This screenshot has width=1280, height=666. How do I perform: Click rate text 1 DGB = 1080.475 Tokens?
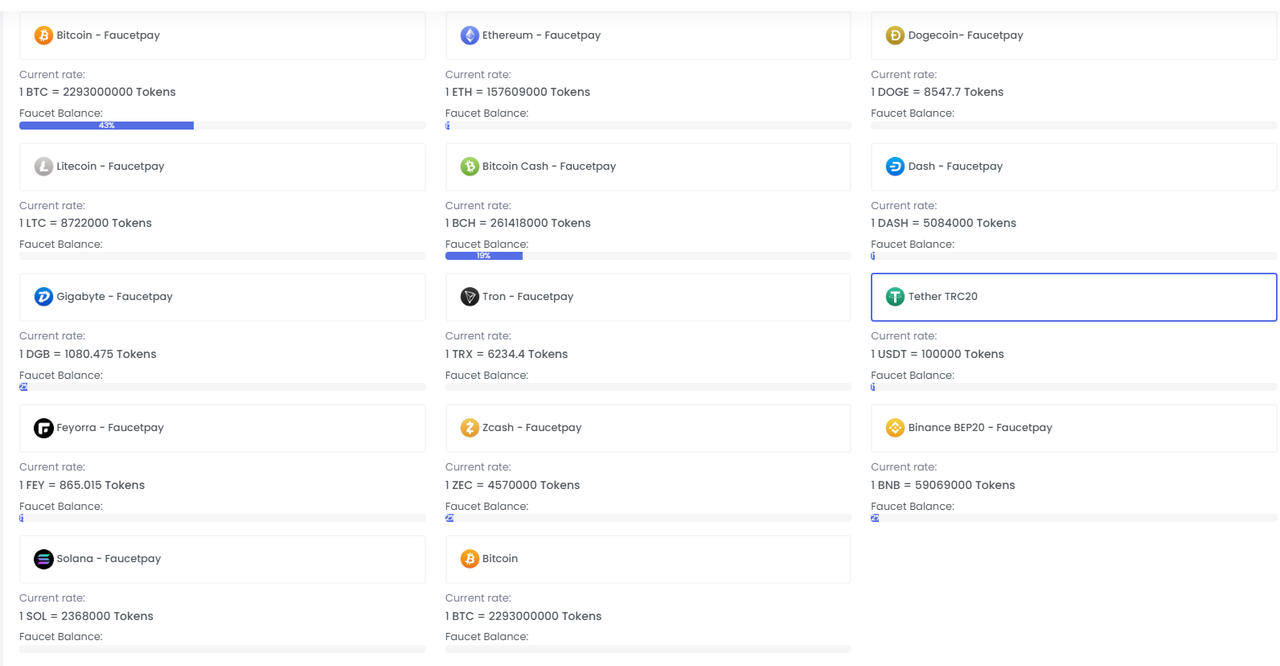click(x=88, y=354)
